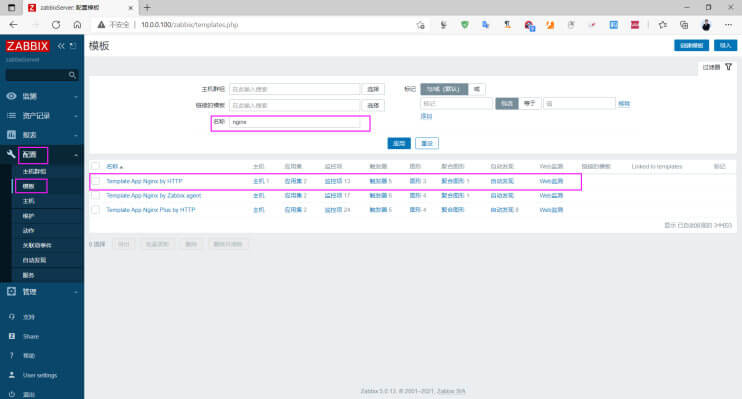Select the 或 tag mode toggle
The width and height of the screenshot is (742, 399).
tap(477, 89)
